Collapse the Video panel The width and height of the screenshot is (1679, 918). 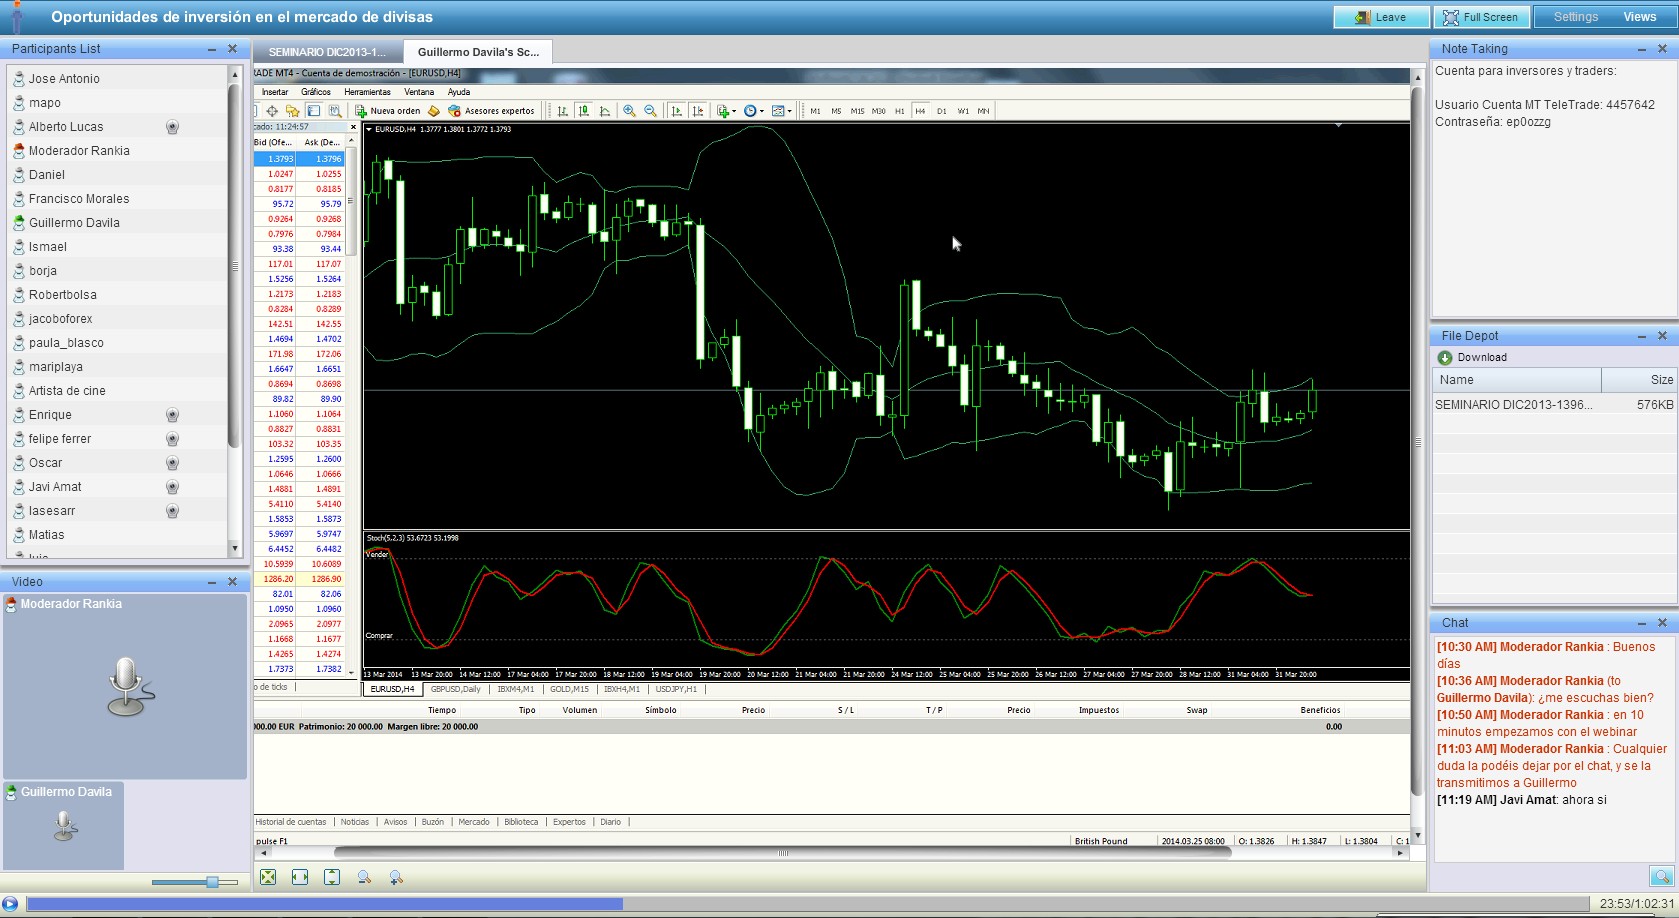212,582
